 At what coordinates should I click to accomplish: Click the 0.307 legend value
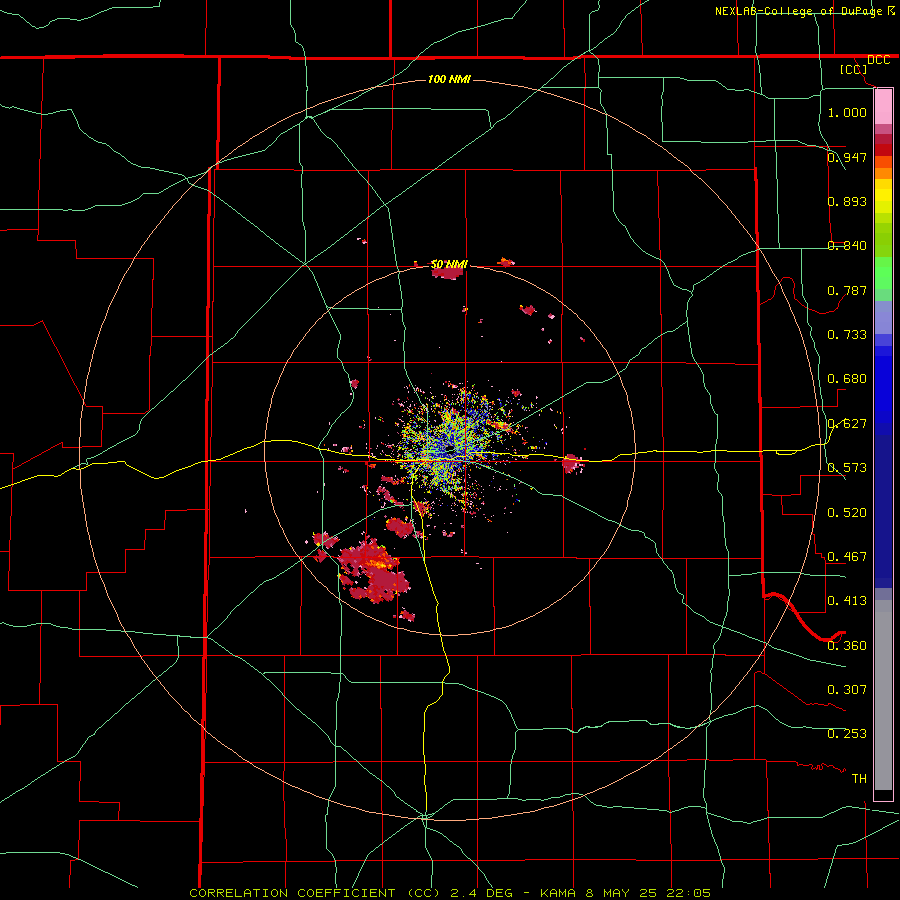point(847,690)
